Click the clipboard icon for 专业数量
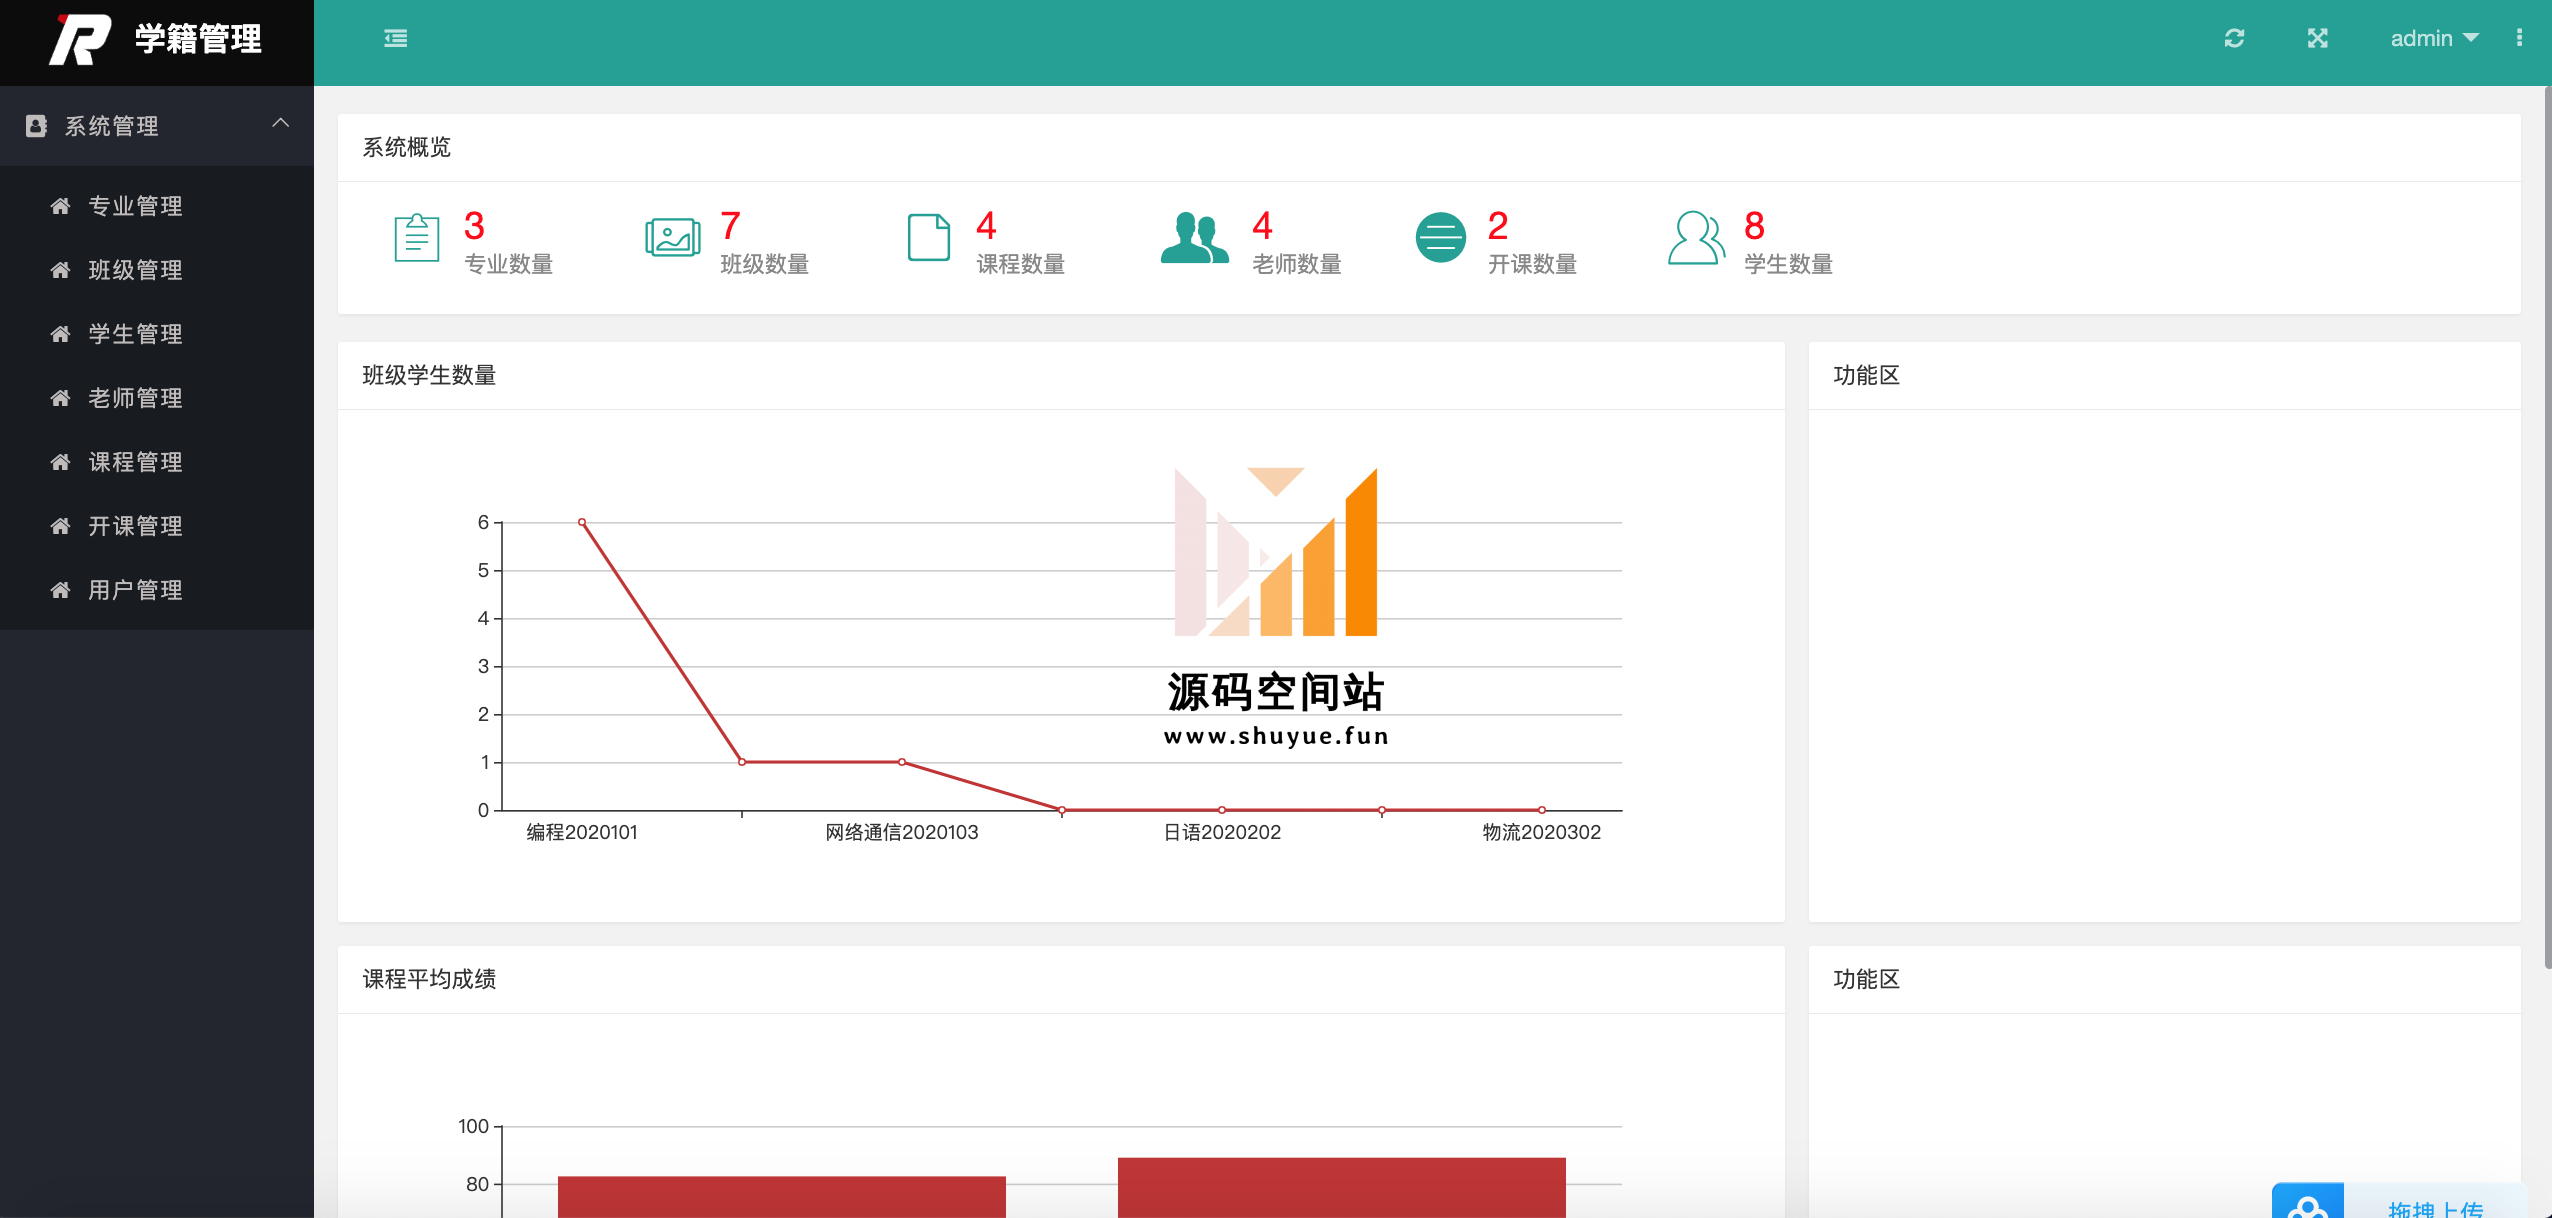Screen dimensions: 2552x1218 [417, 238]
